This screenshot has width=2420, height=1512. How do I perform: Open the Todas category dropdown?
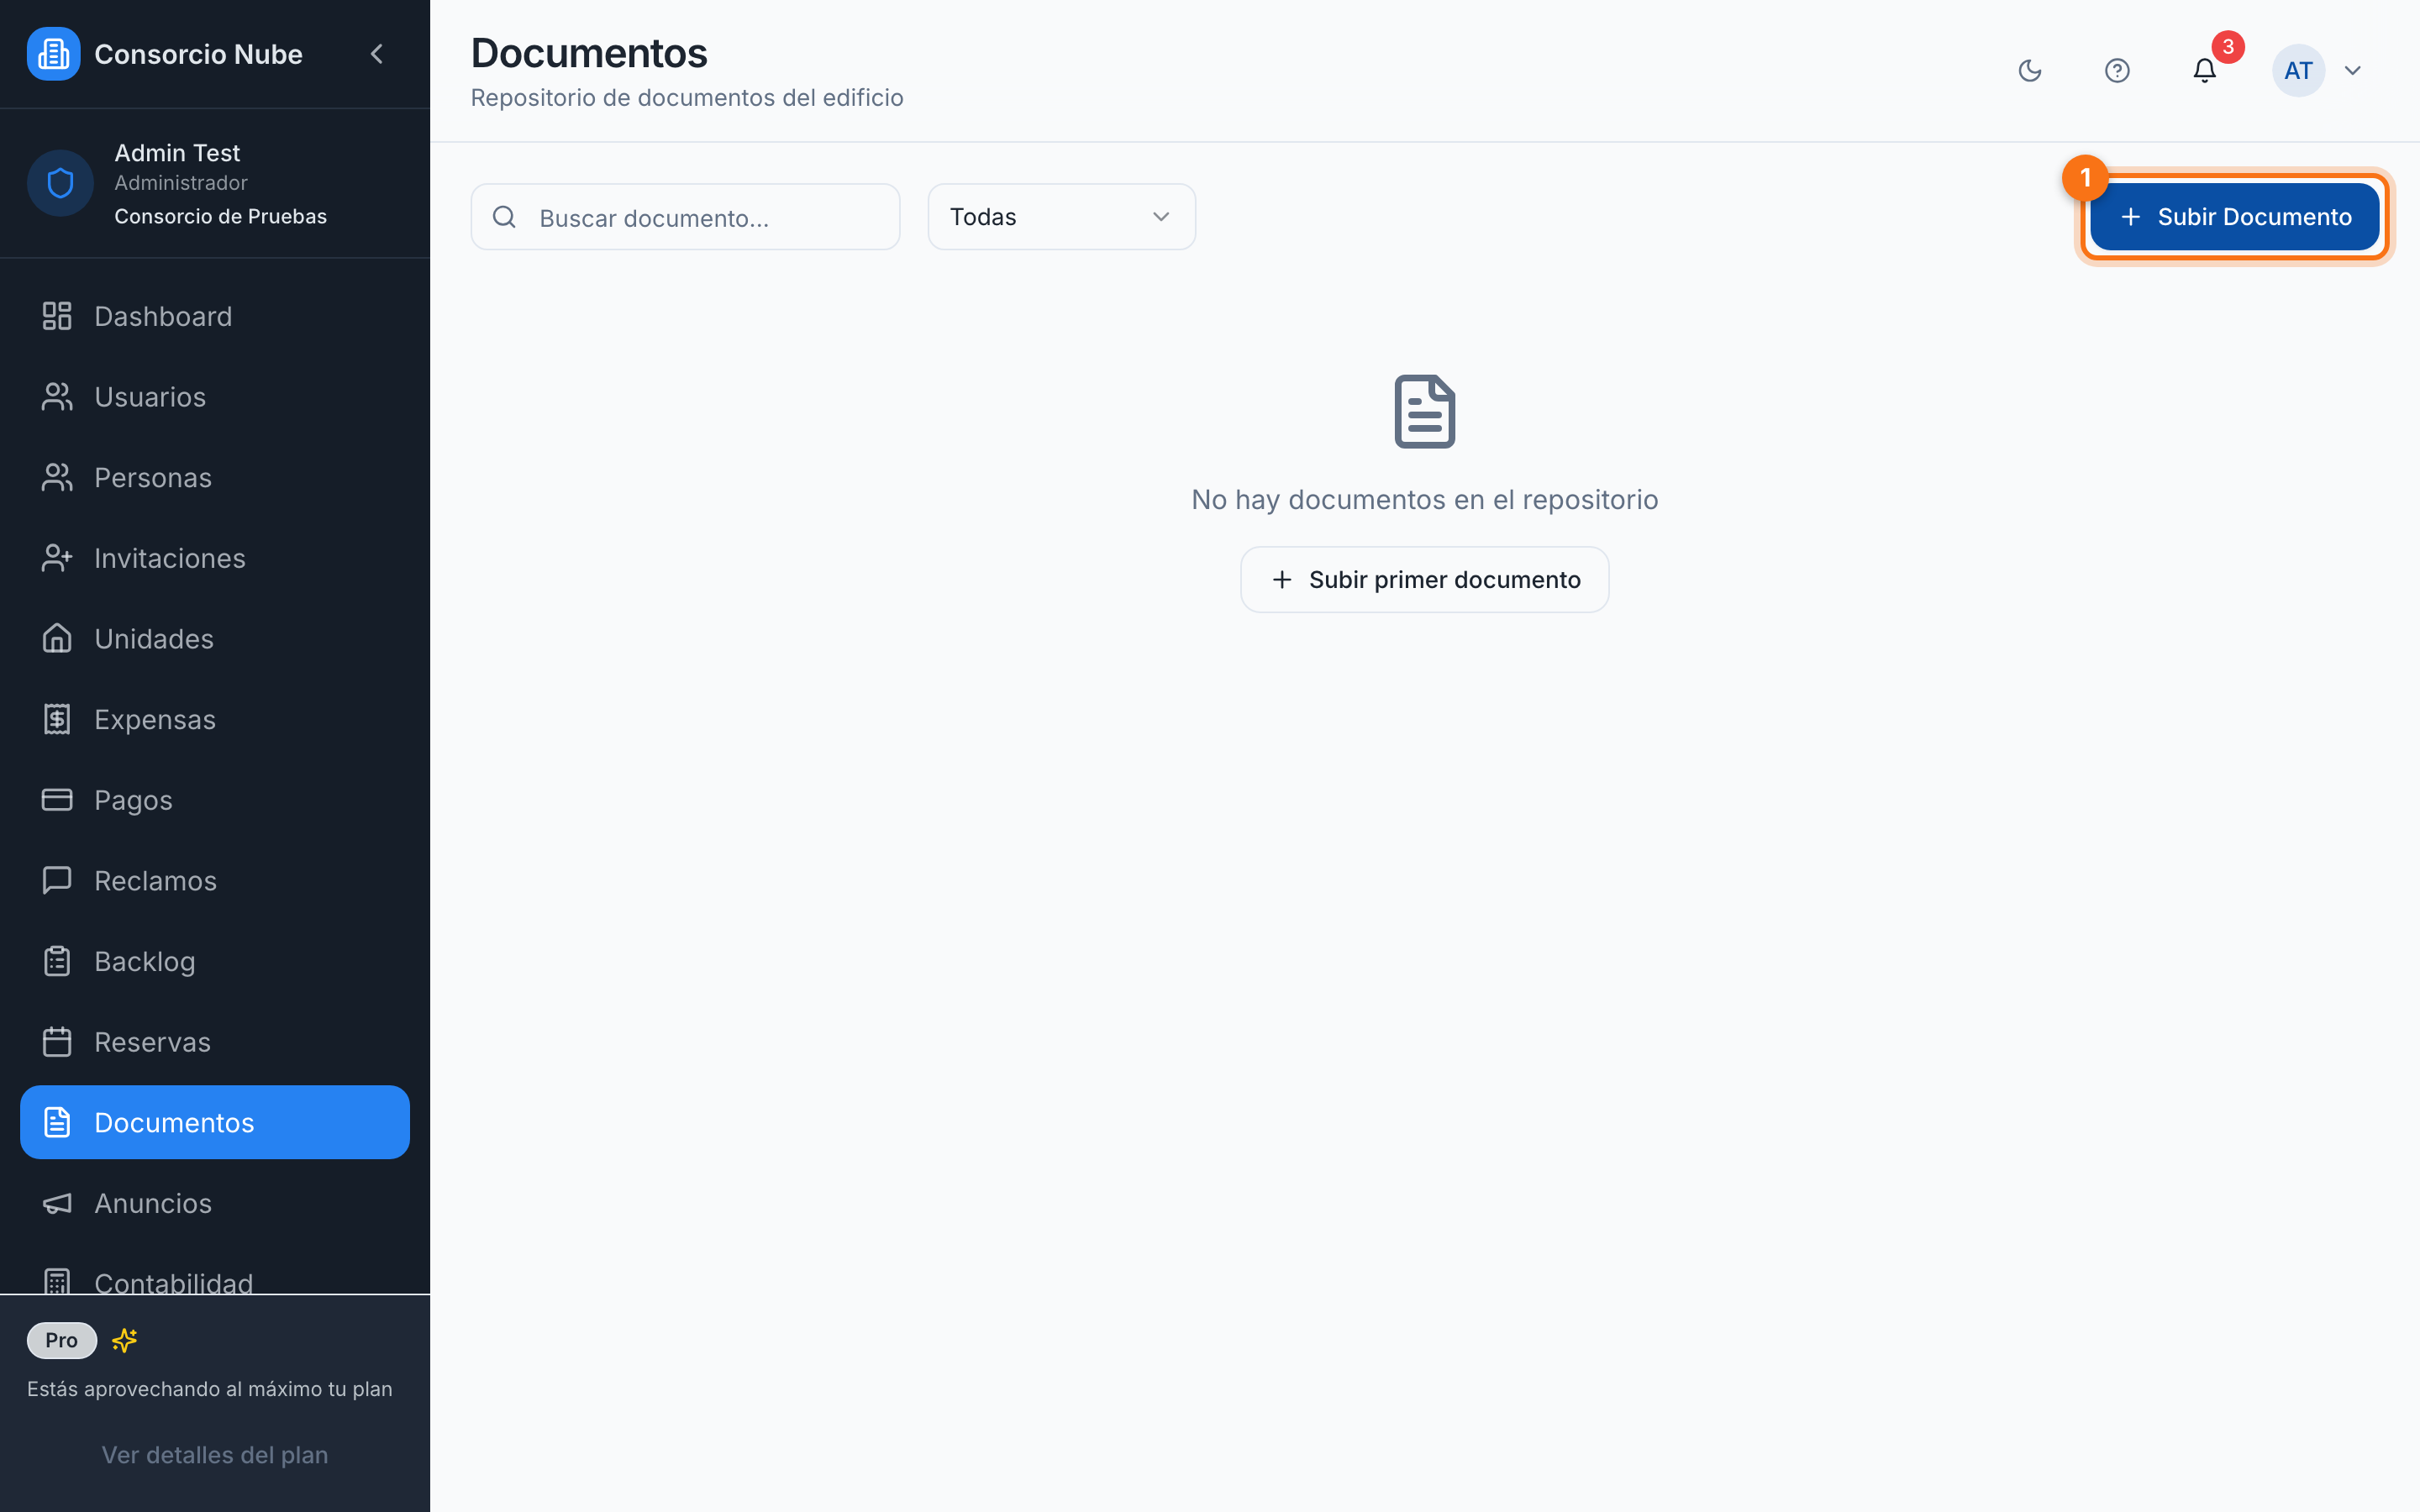coord(1061,217)
